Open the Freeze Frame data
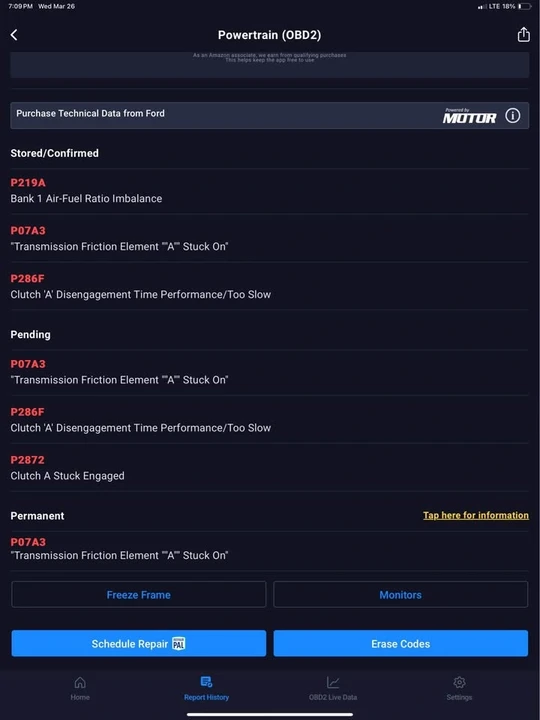The image size is (540, 720). [x=139, y=595]
